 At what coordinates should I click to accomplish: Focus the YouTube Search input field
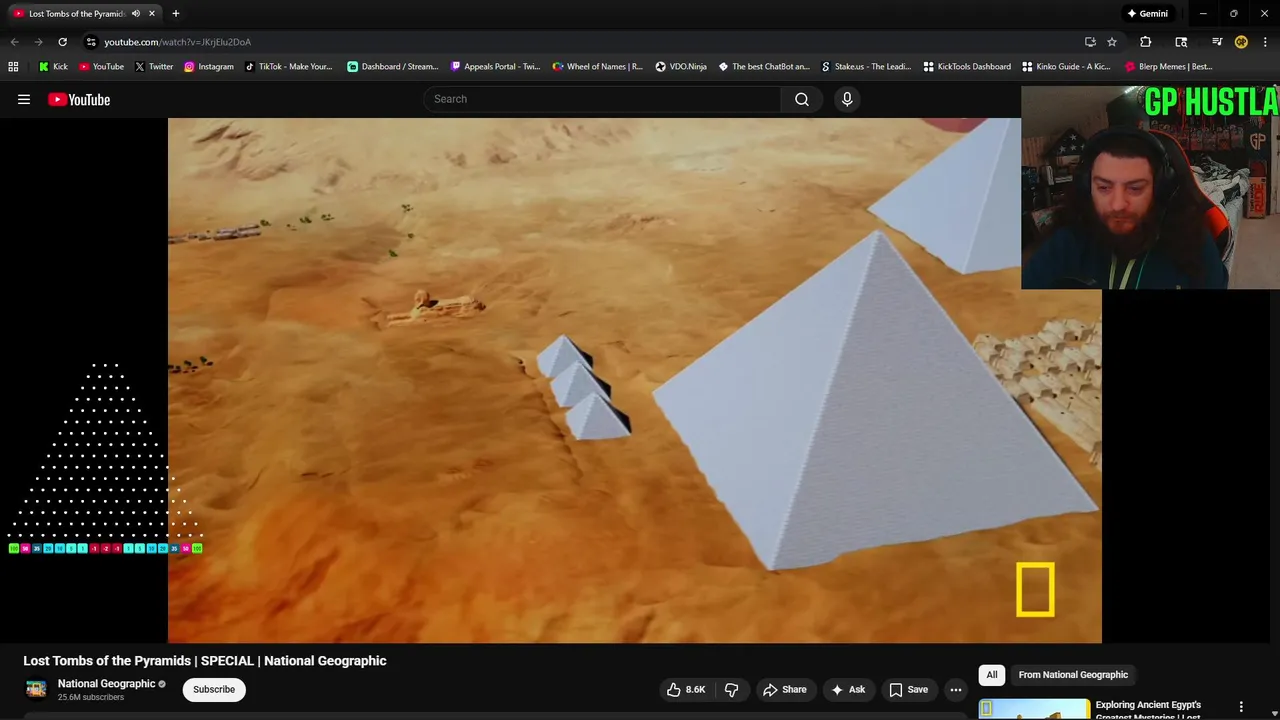(602, 99)
